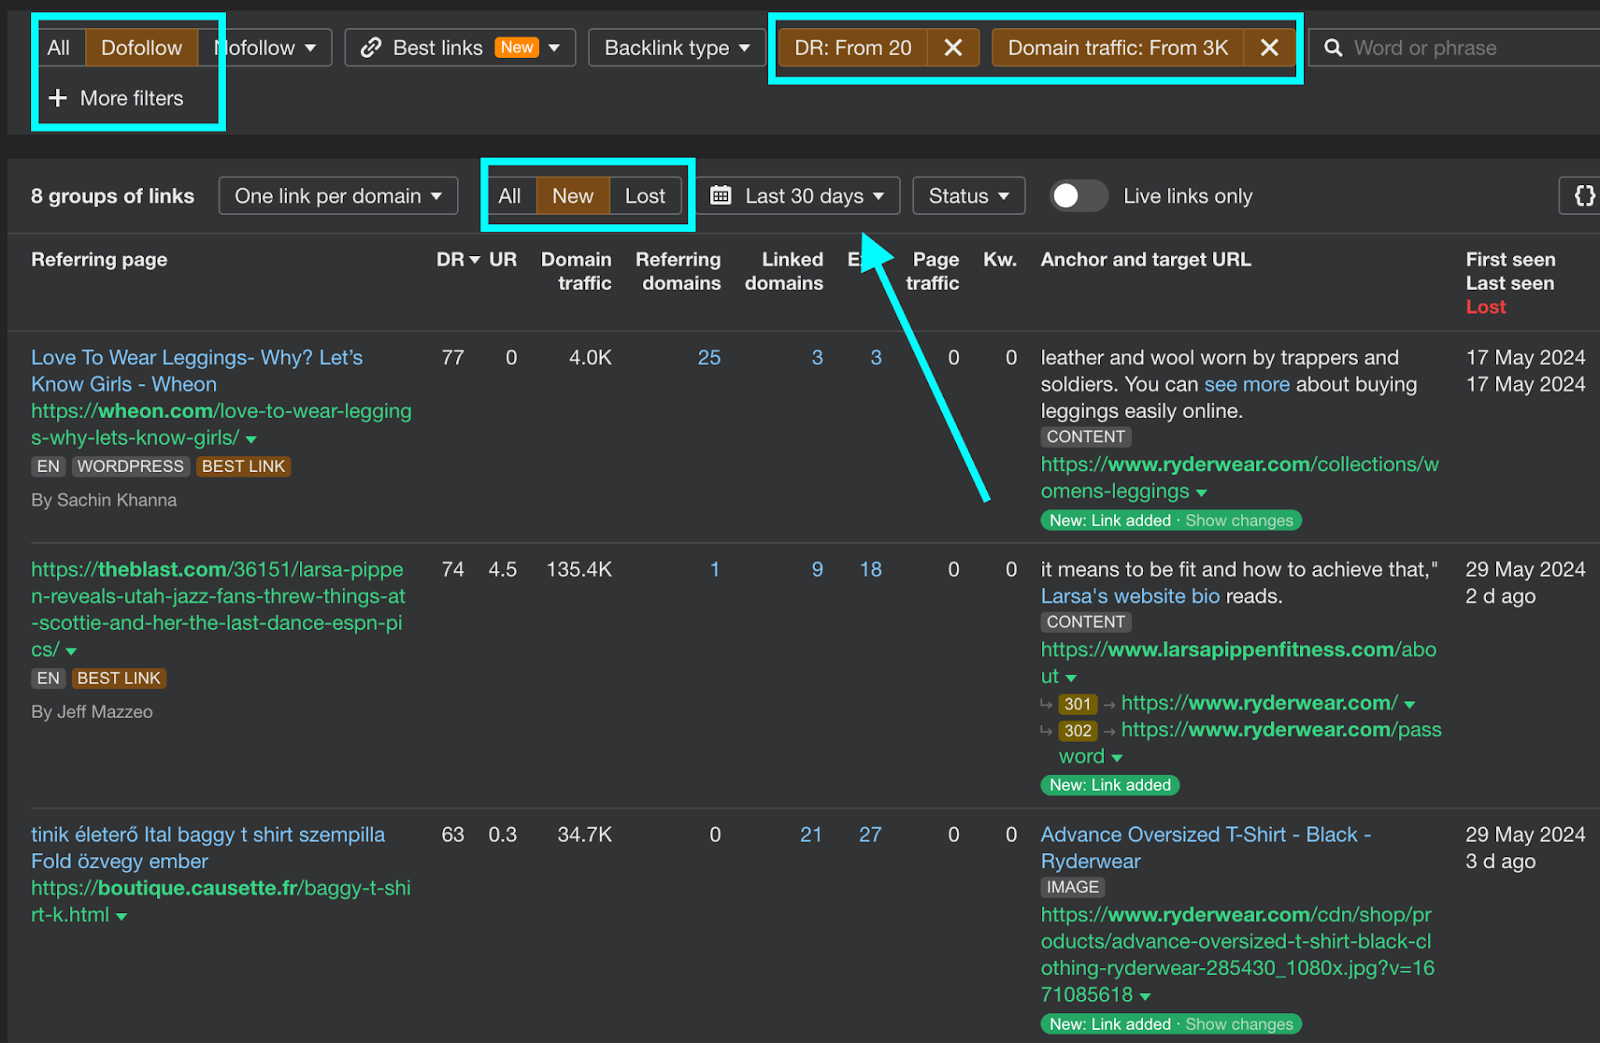
Task: Open larsapippenfitness.com about target URL
Action: [1238, 662]
